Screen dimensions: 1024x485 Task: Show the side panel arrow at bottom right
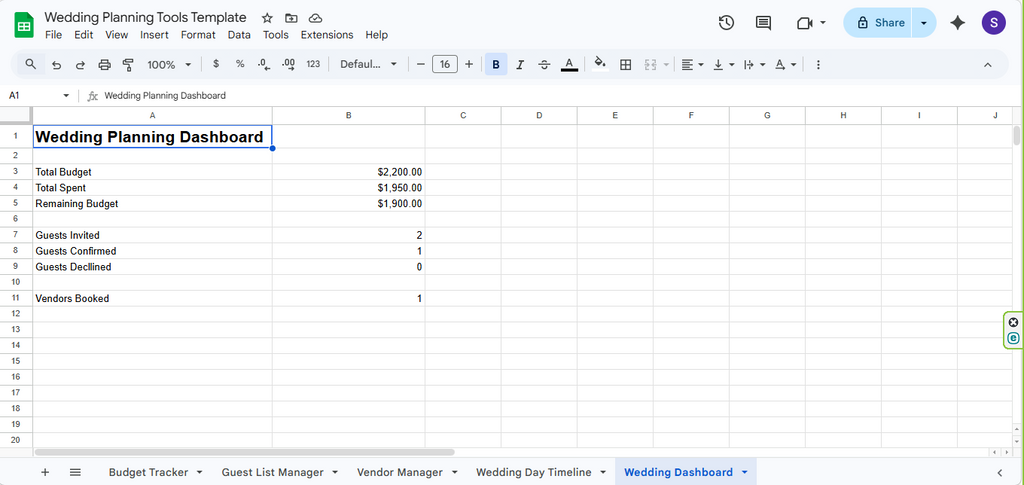(x=999, y=472)
